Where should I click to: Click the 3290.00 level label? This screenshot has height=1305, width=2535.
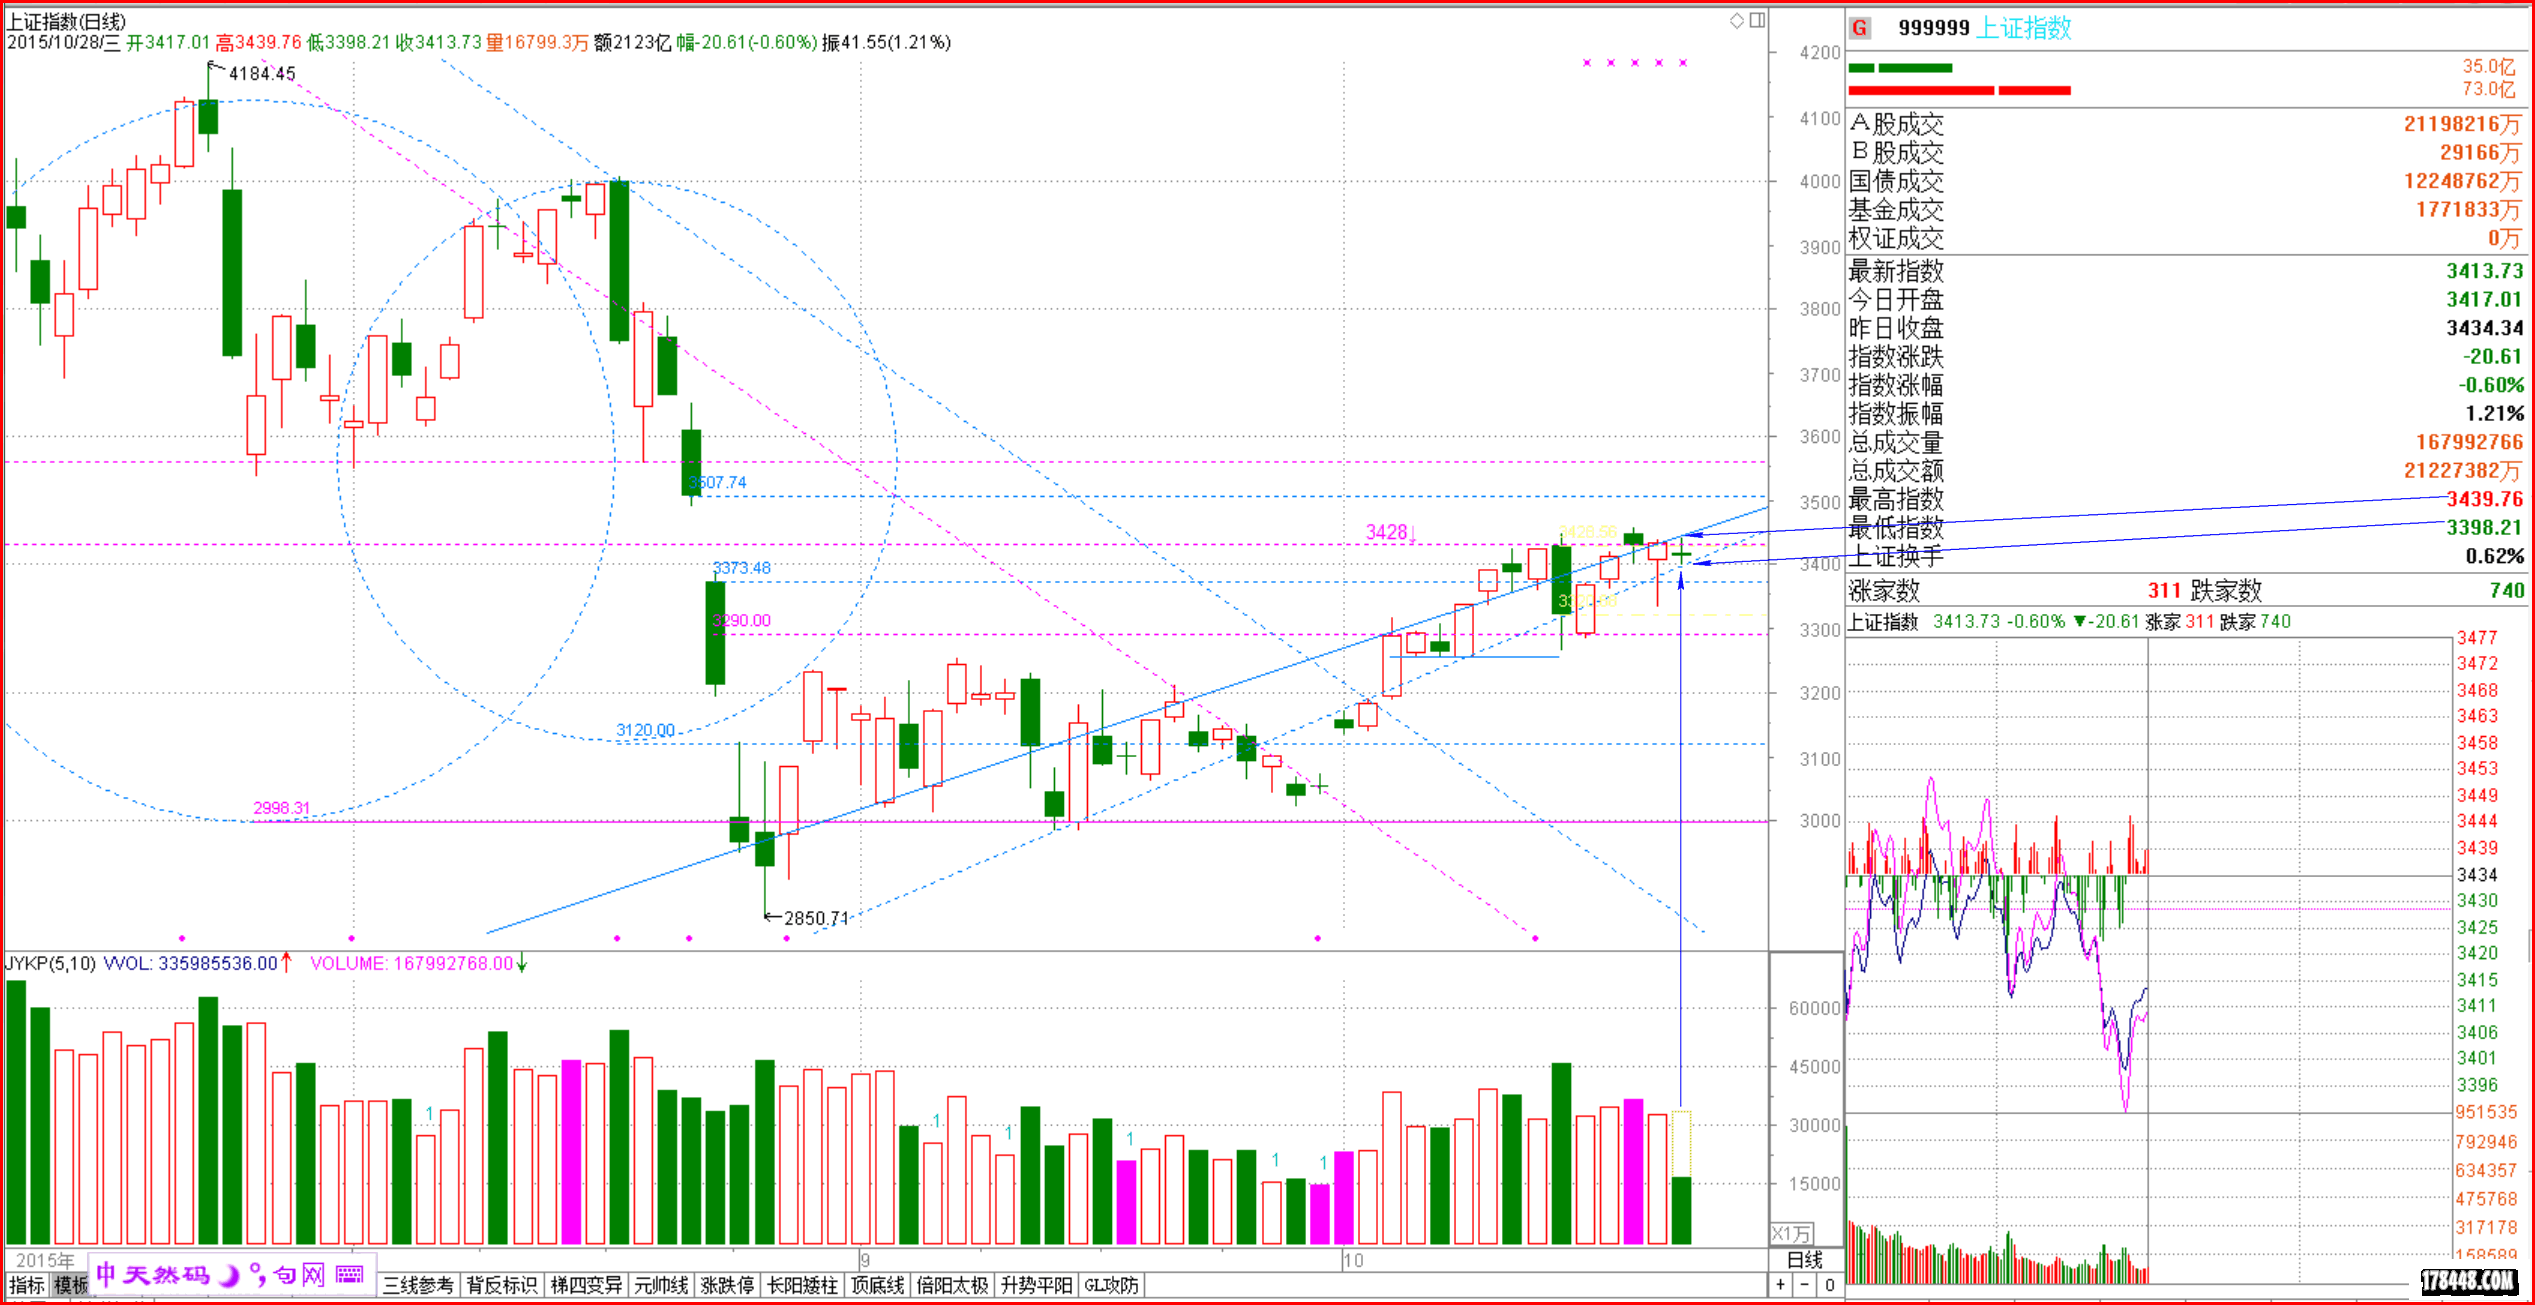click(x=741, y=620)
